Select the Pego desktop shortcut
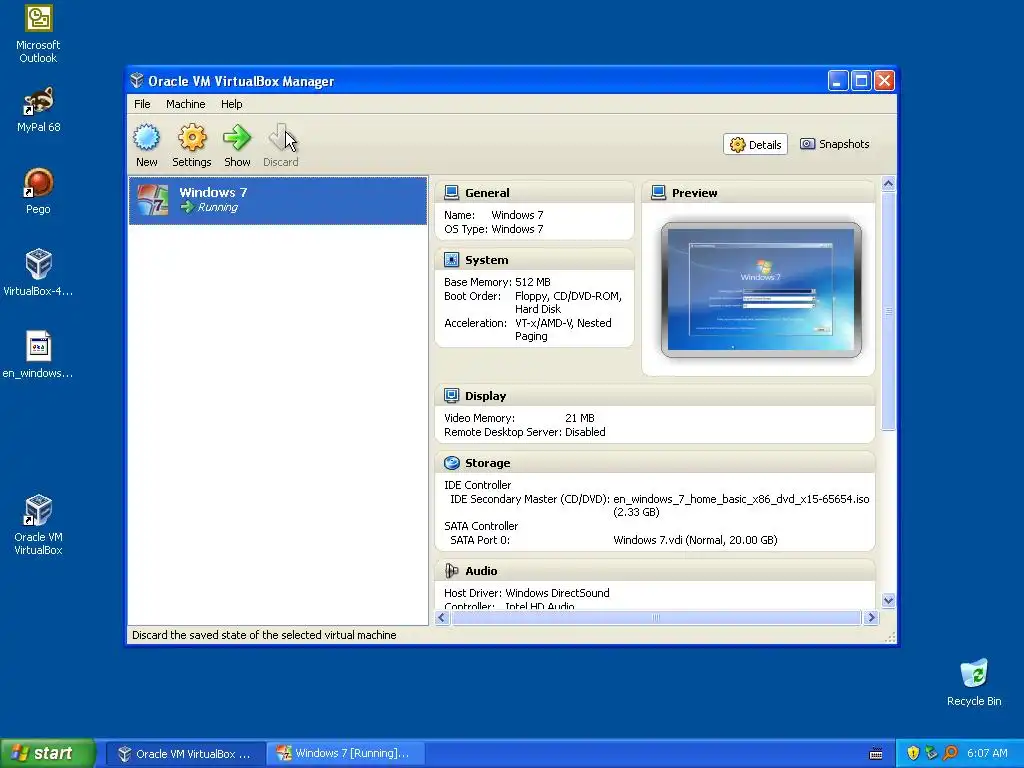The image size is (1024, 768). (39, 183)
